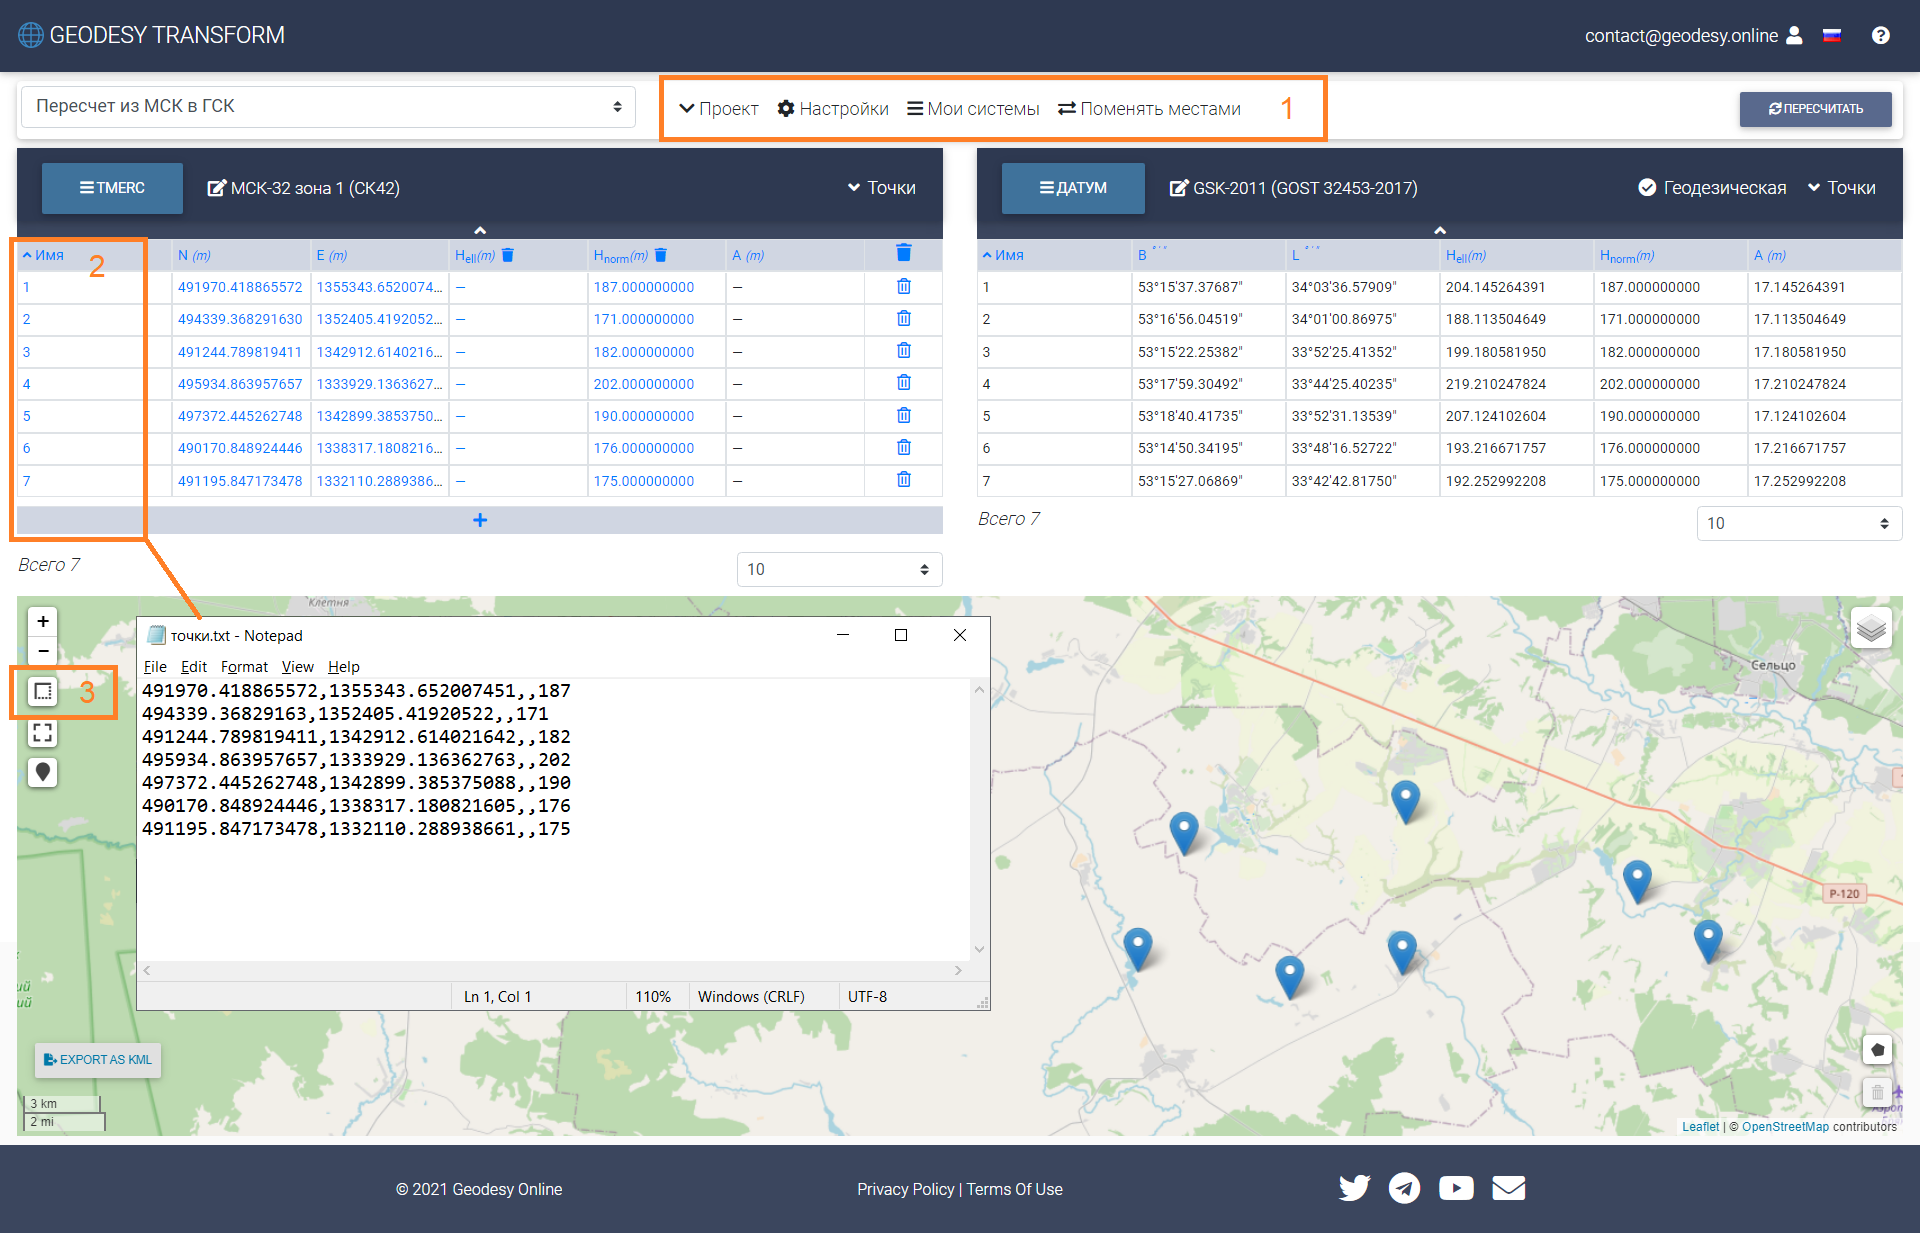This screenshot has height=1233, width=1920.
Task: Open the Telegram social icon
Action: click(x=1404, y=1188)
